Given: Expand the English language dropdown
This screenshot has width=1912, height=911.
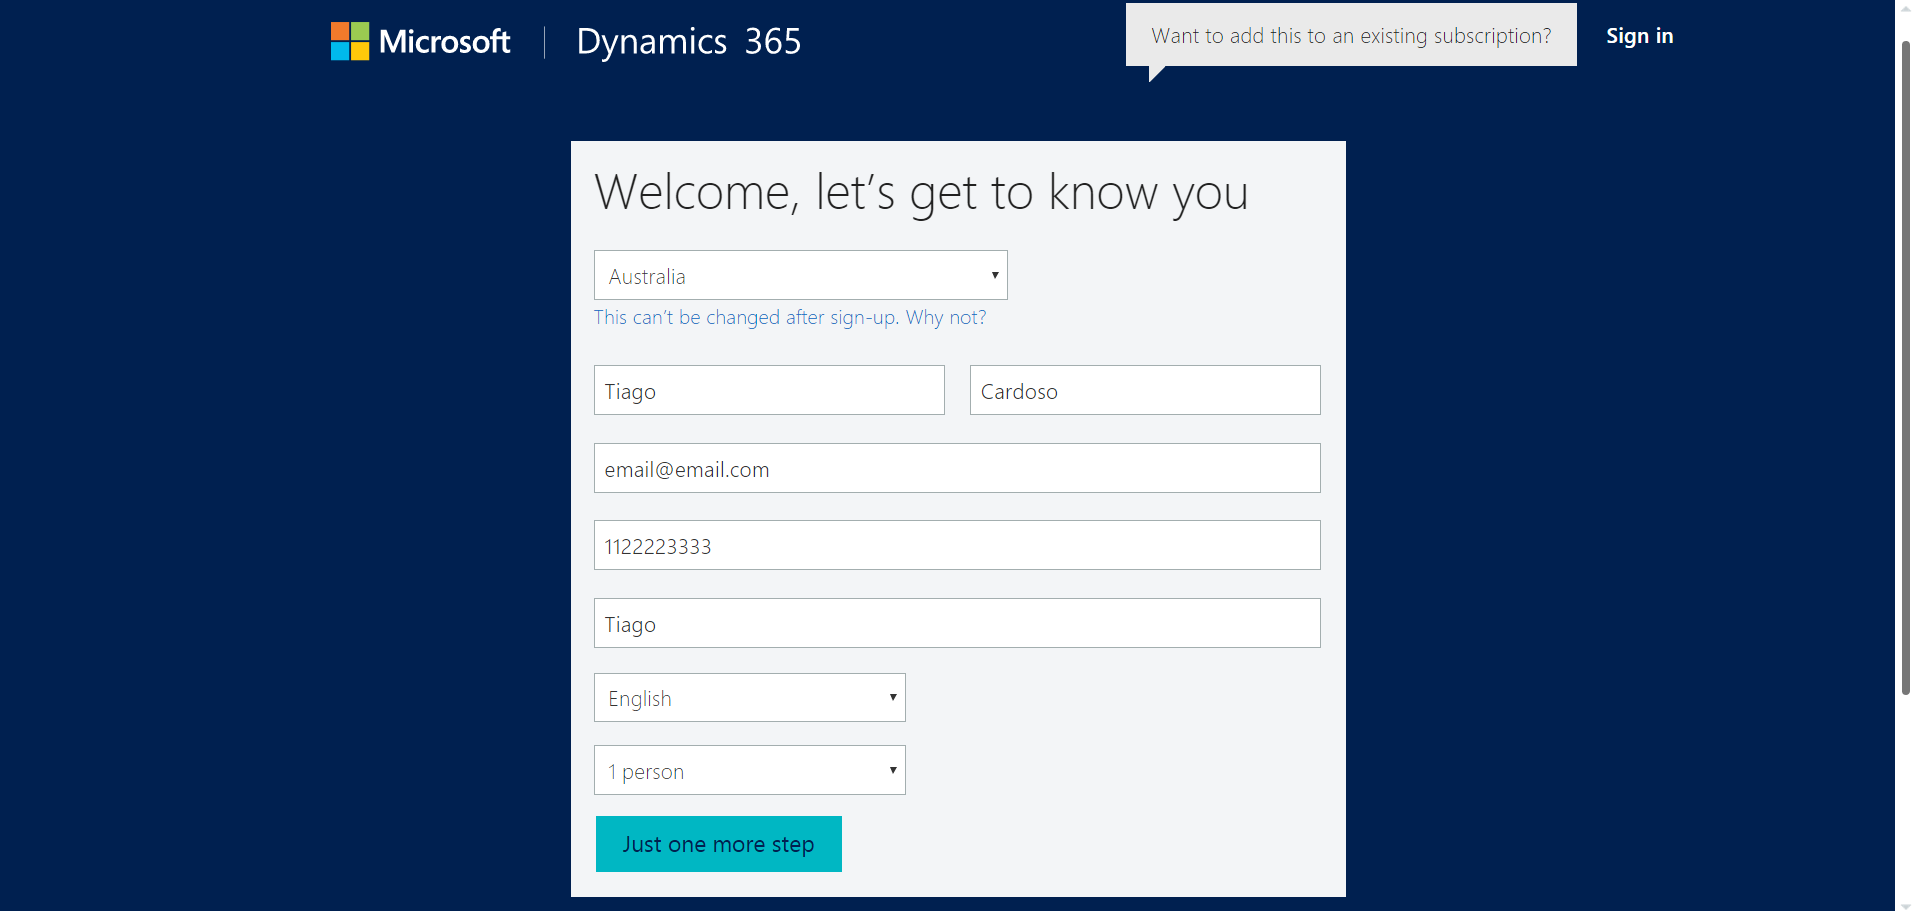Looking at the screenshot, I should tap(749, 698).
